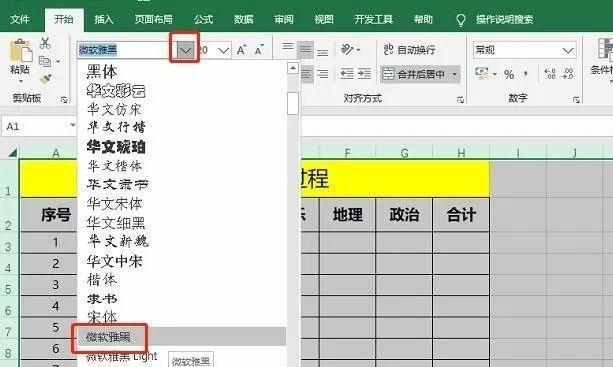Click the increase indent icon
The width and height of the screenshot is (613, 367).
click(364, 73)
